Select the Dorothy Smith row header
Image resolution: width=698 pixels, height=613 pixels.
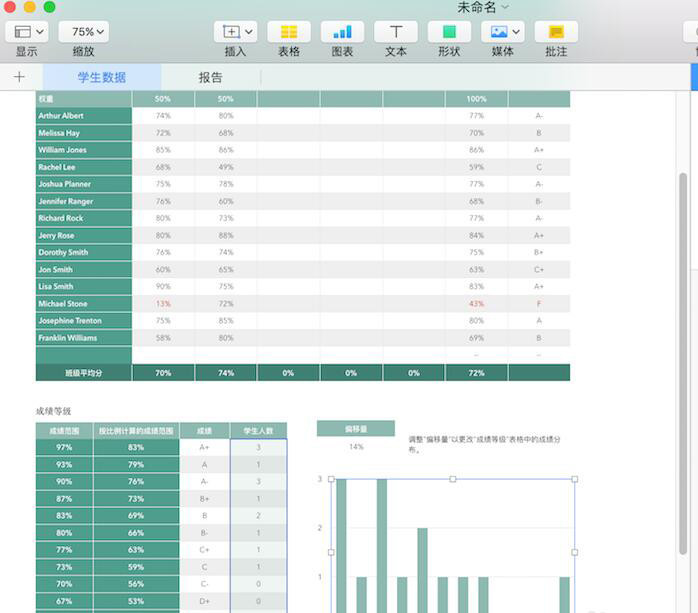[84, 252]
